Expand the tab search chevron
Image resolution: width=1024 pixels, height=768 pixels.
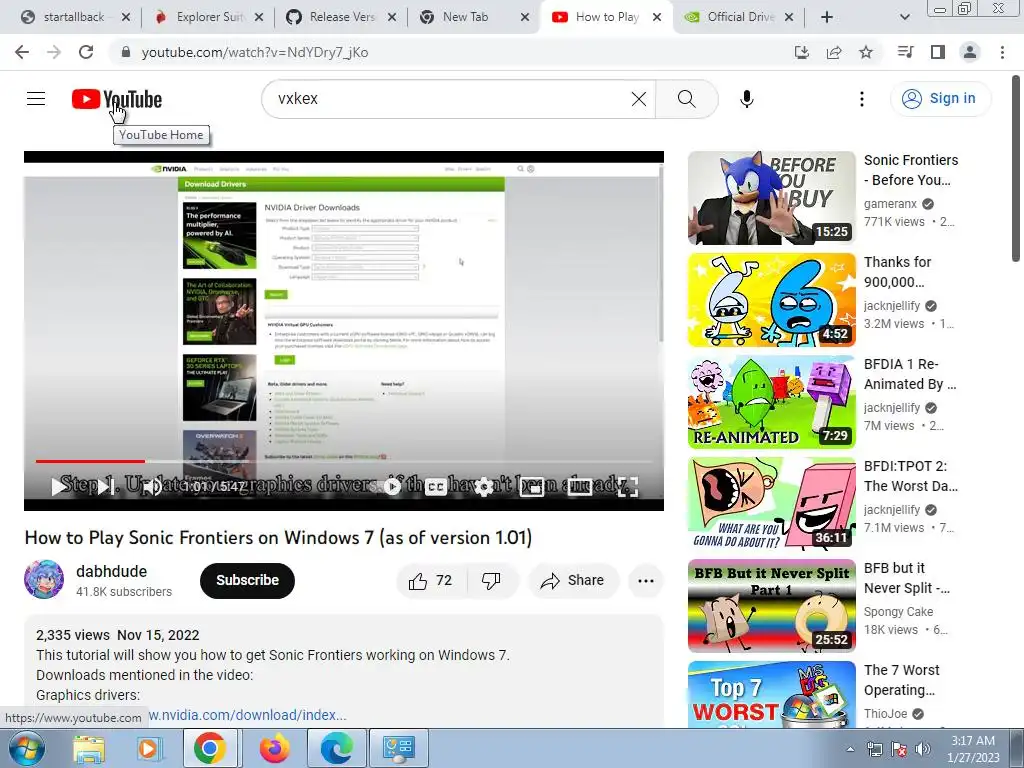click(904, 18)
